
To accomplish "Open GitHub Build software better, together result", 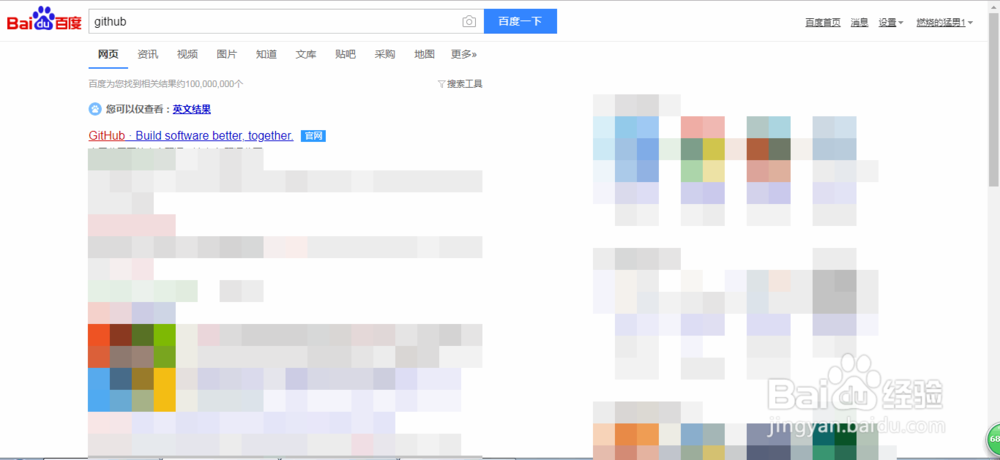I will [x=191, y=136].
